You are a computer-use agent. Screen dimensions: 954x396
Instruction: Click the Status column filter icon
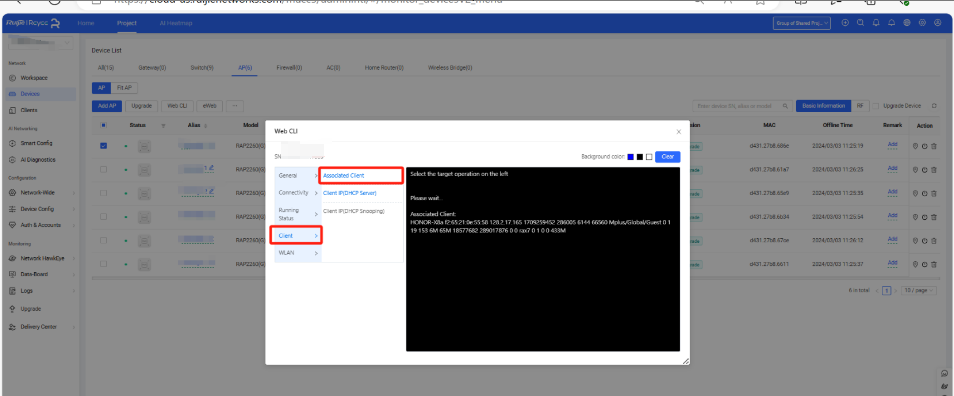tap(163, 125)
